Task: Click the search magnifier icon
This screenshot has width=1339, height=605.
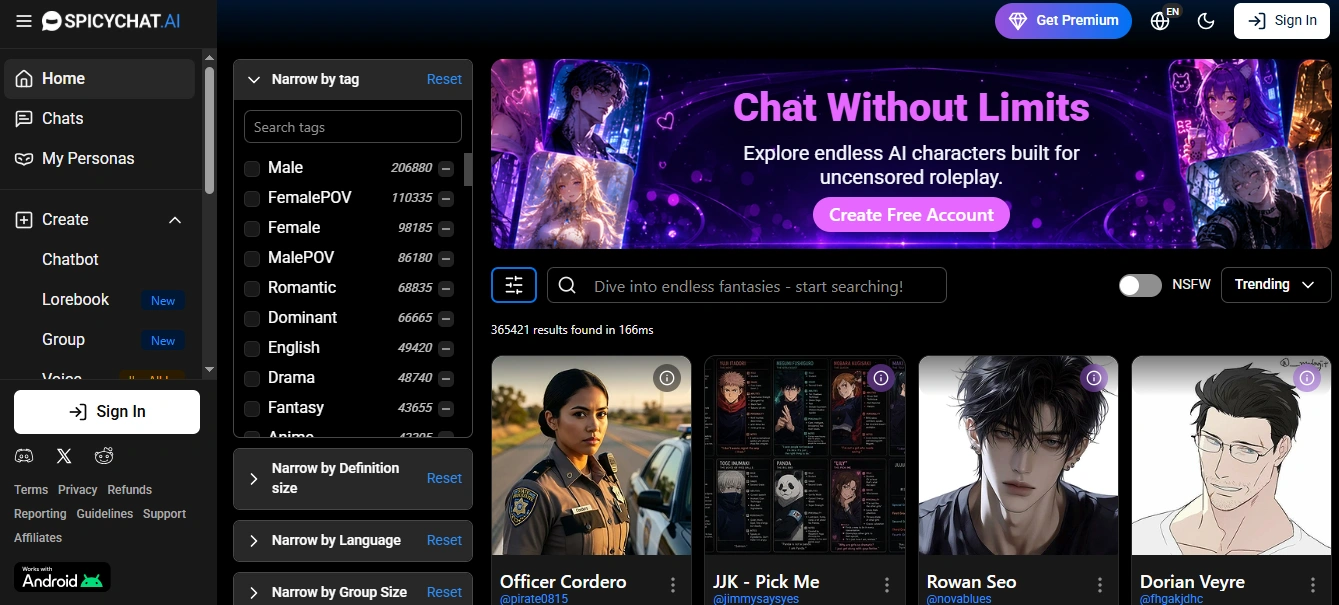Action: point(567,285)
